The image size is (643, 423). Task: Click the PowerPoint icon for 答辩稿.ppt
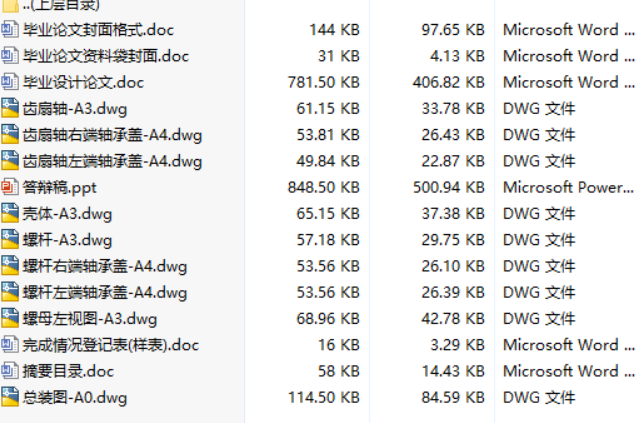(10, 187)
